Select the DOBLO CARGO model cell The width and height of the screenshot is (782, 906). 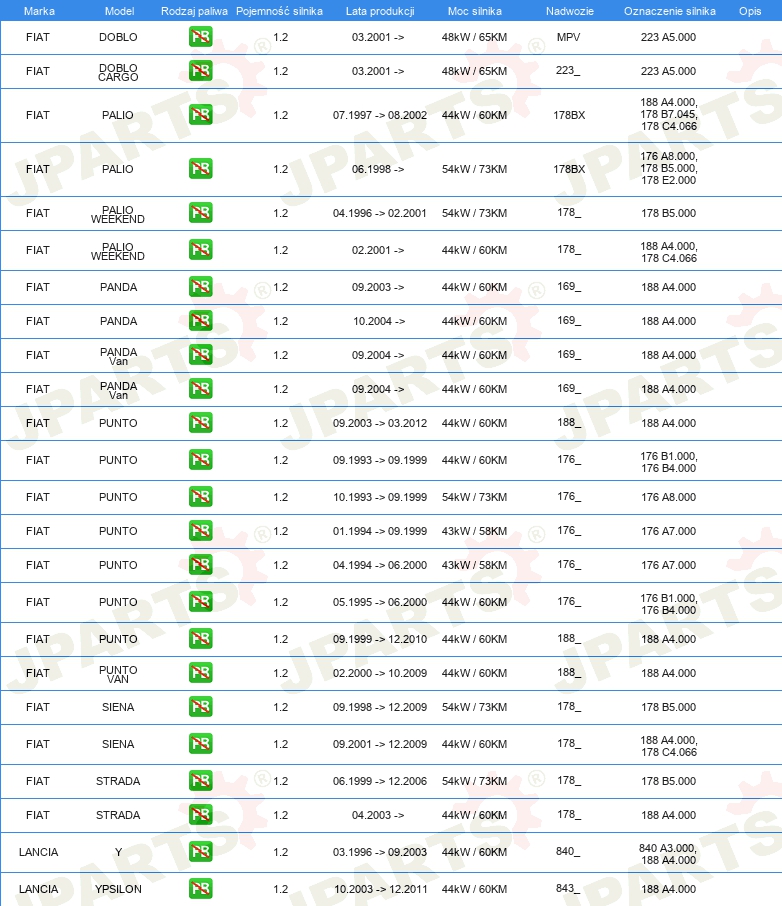click(118, 72)
